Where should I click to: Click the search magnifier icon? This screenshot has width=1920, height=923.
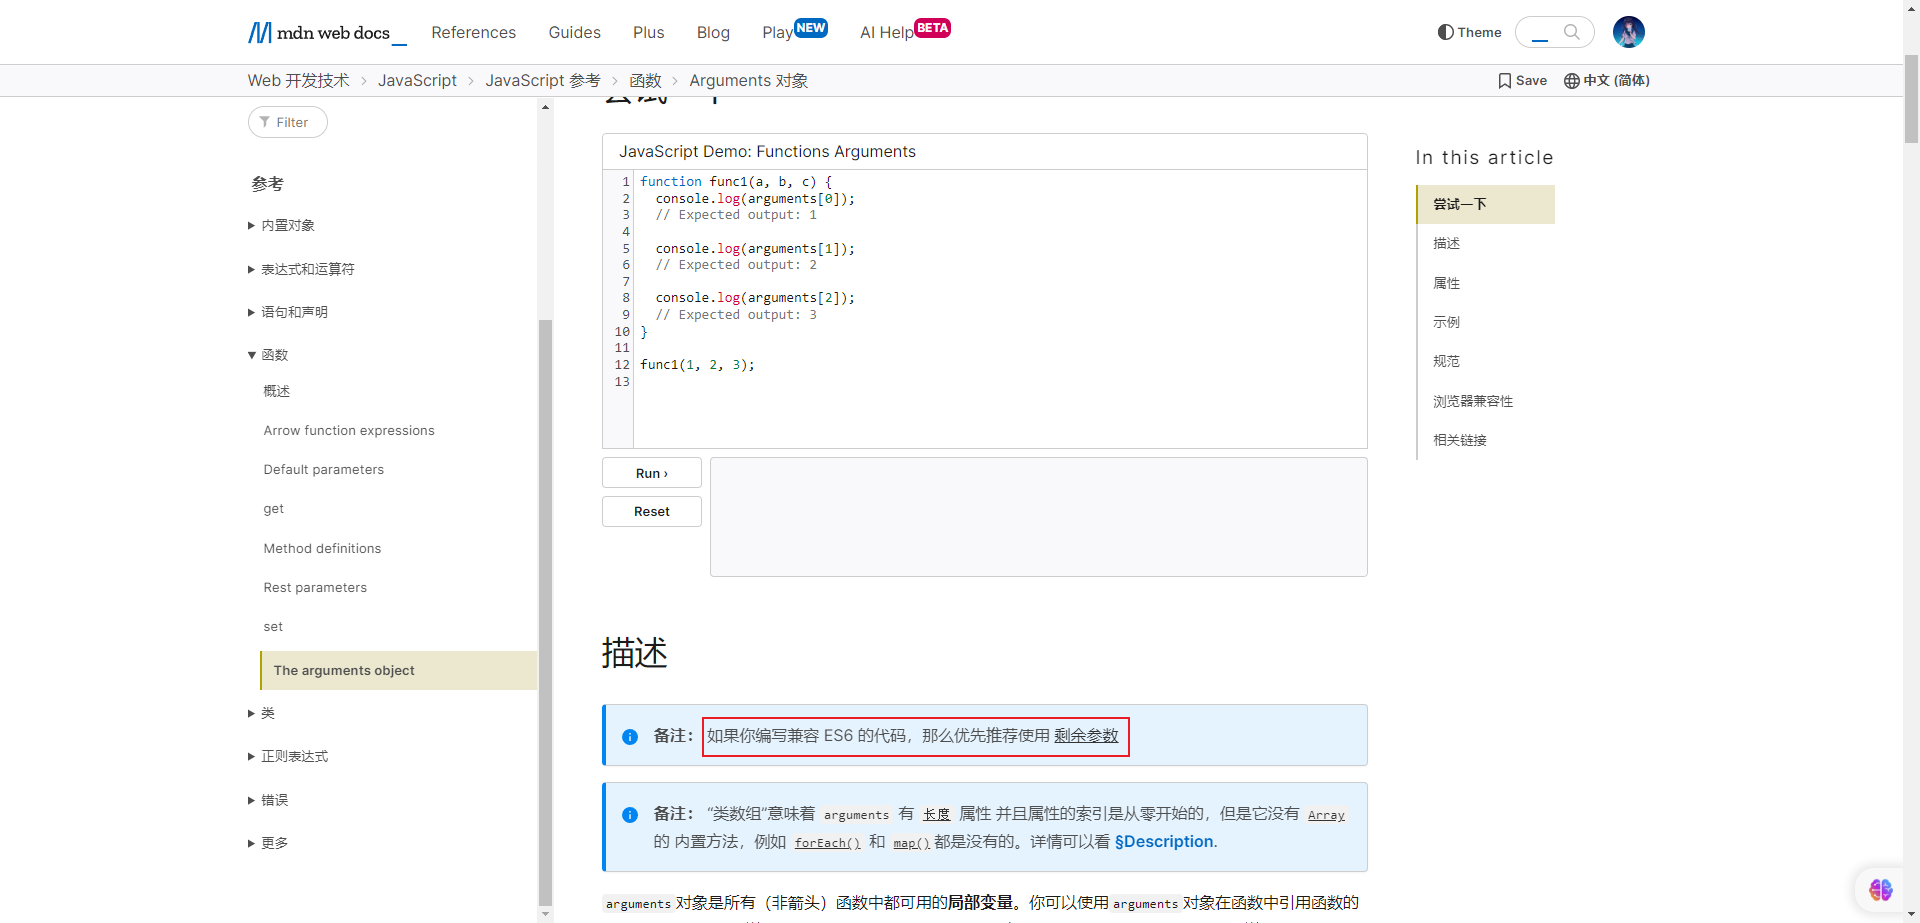(1572, 32)
